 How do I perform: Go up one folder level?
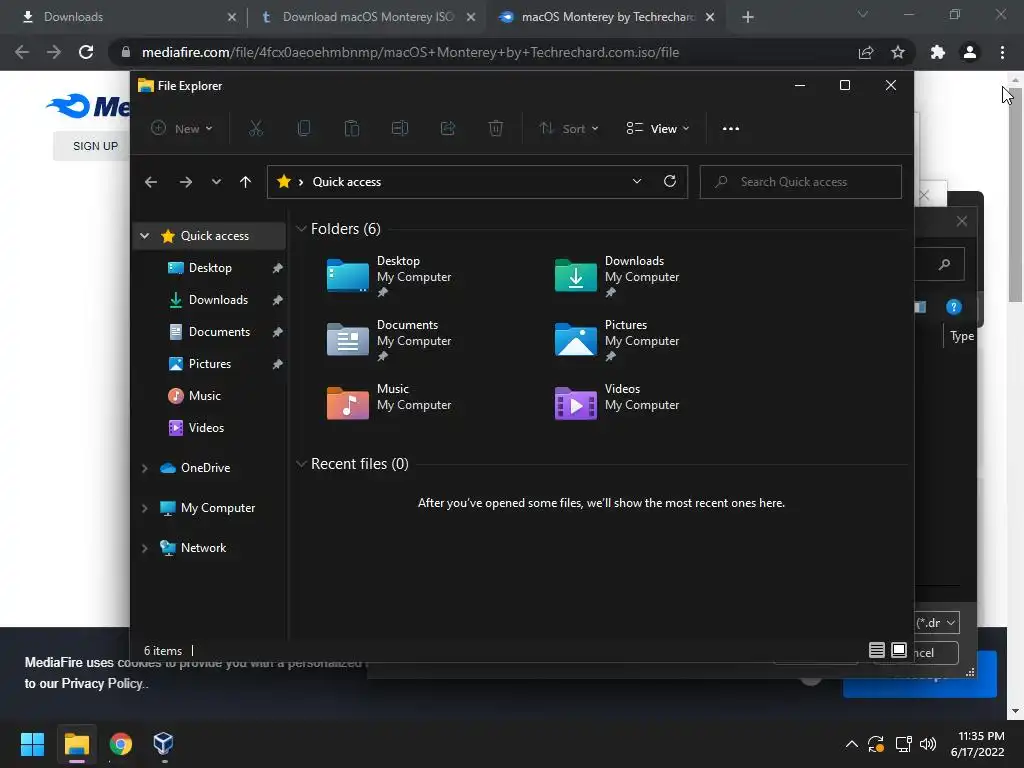point(246,182)
